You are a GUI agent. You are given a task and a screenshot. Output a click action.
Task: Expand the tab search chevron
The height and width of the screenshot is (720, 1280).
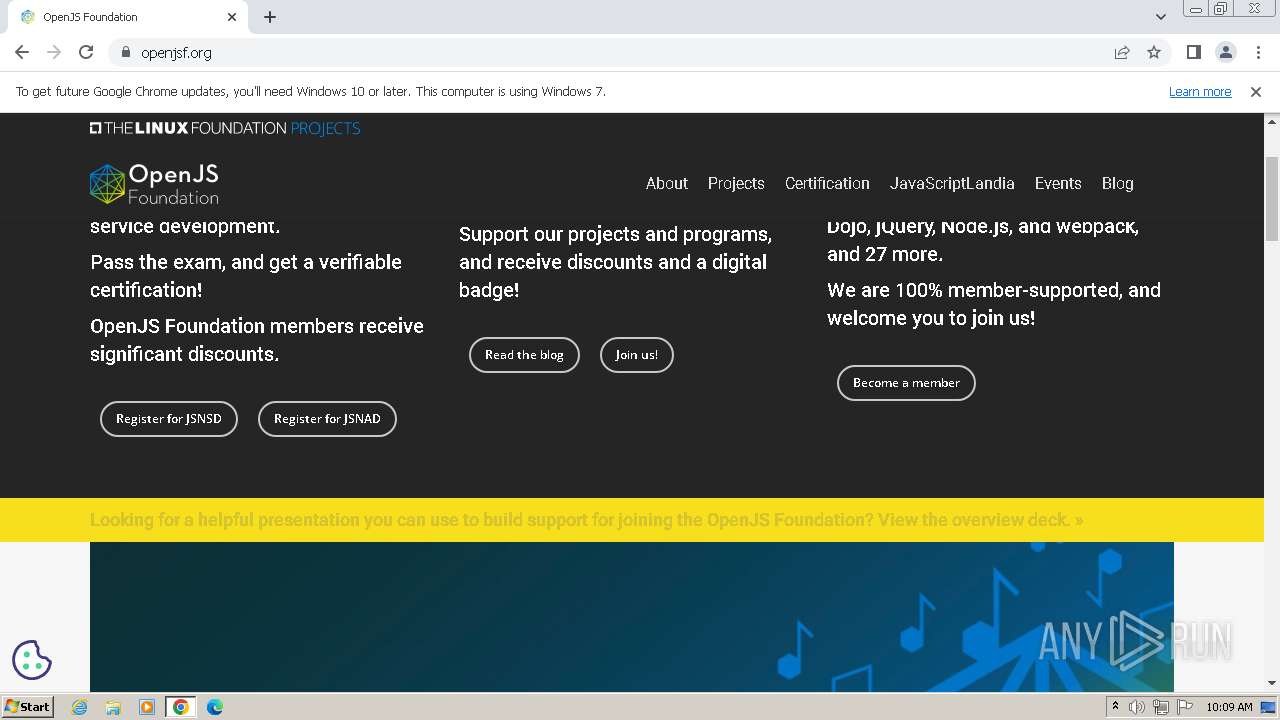coord(1161,17)
